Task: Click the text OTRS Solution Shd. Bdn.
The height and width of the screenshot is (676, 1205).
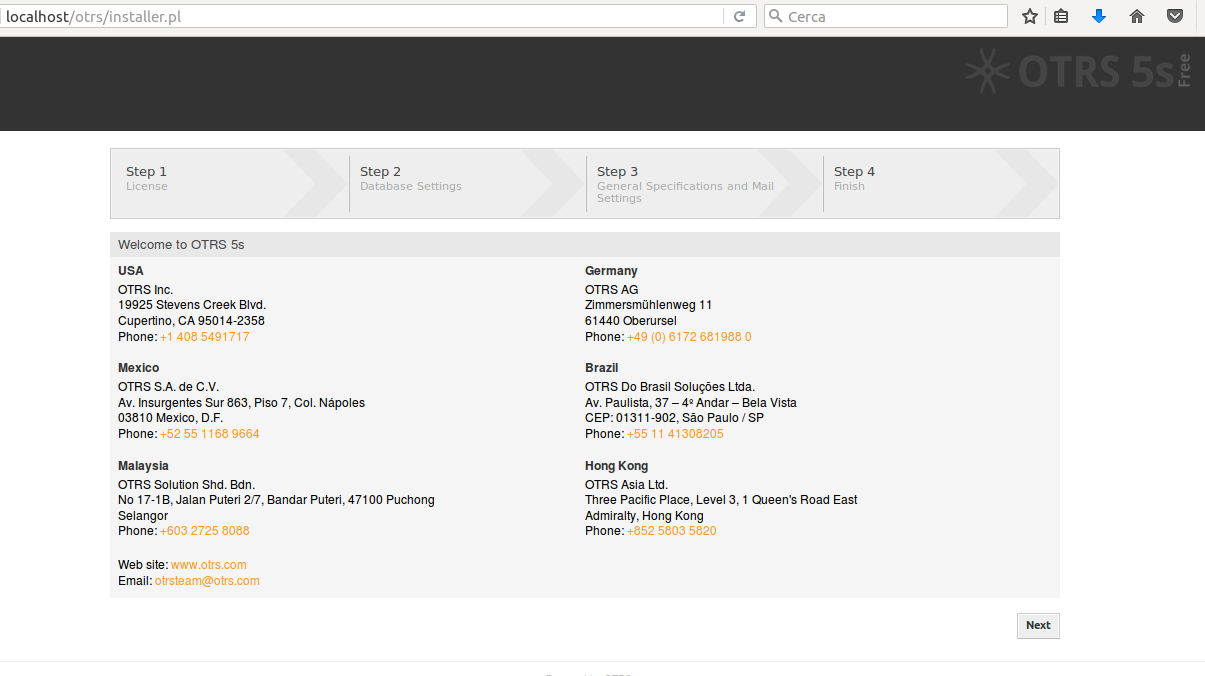Action: pyautogui.click(x=187, y=485)
